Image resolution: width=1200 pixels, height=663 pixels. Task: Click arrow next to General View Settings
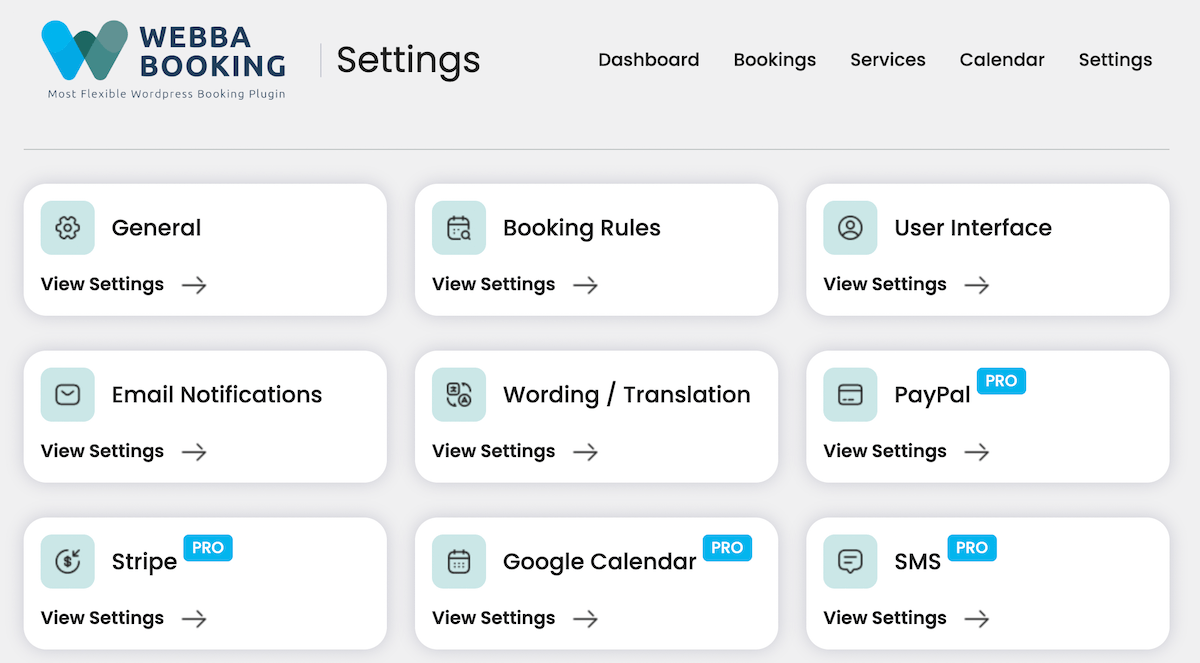tap(194, 285)
